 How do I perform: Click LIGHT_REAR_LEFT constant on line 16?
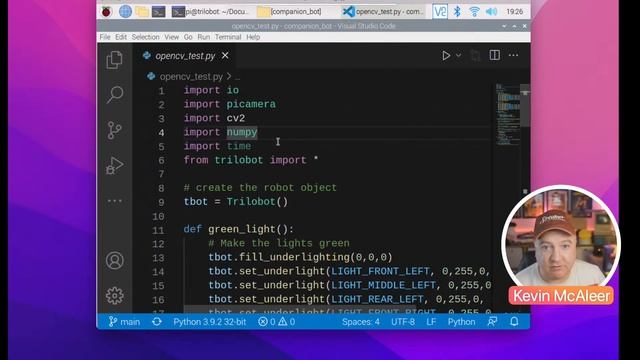(x=377, y=299)
